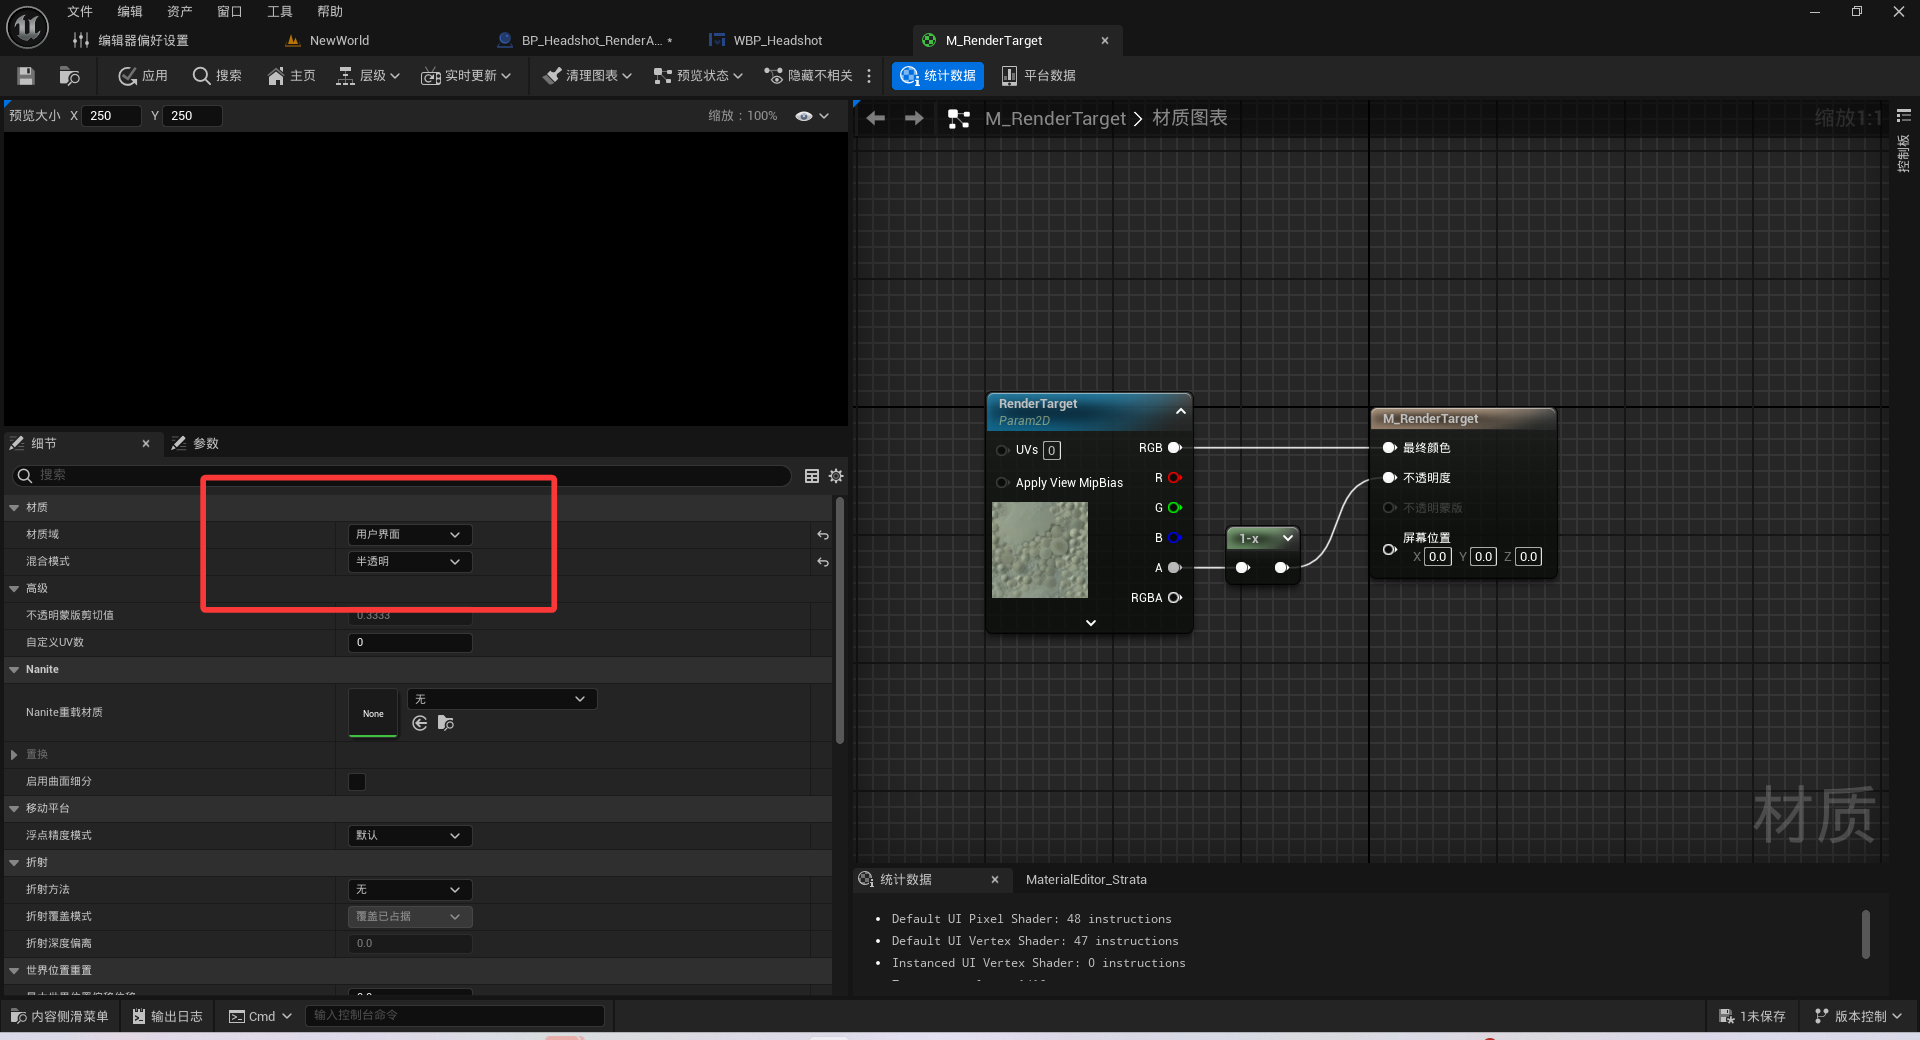Open the 实时更新 live update dropdown
Screen dimensions: 1920x1040
pyautogui.click(x=466, y=76)
